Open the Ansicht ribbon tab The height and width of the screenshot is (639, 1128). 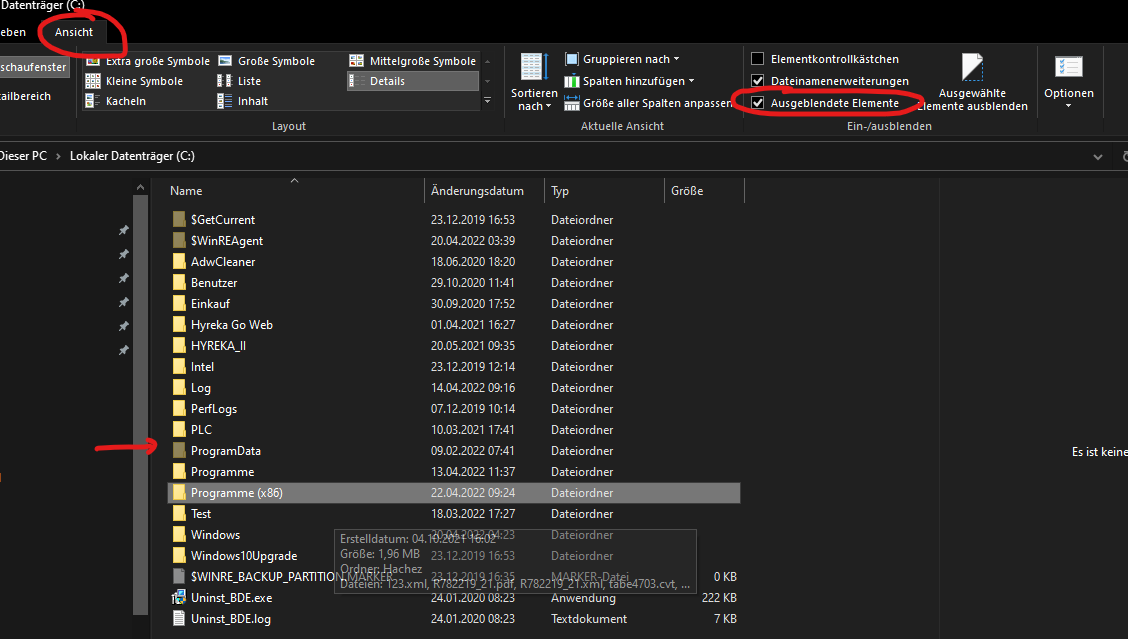(x=74, y=32)
